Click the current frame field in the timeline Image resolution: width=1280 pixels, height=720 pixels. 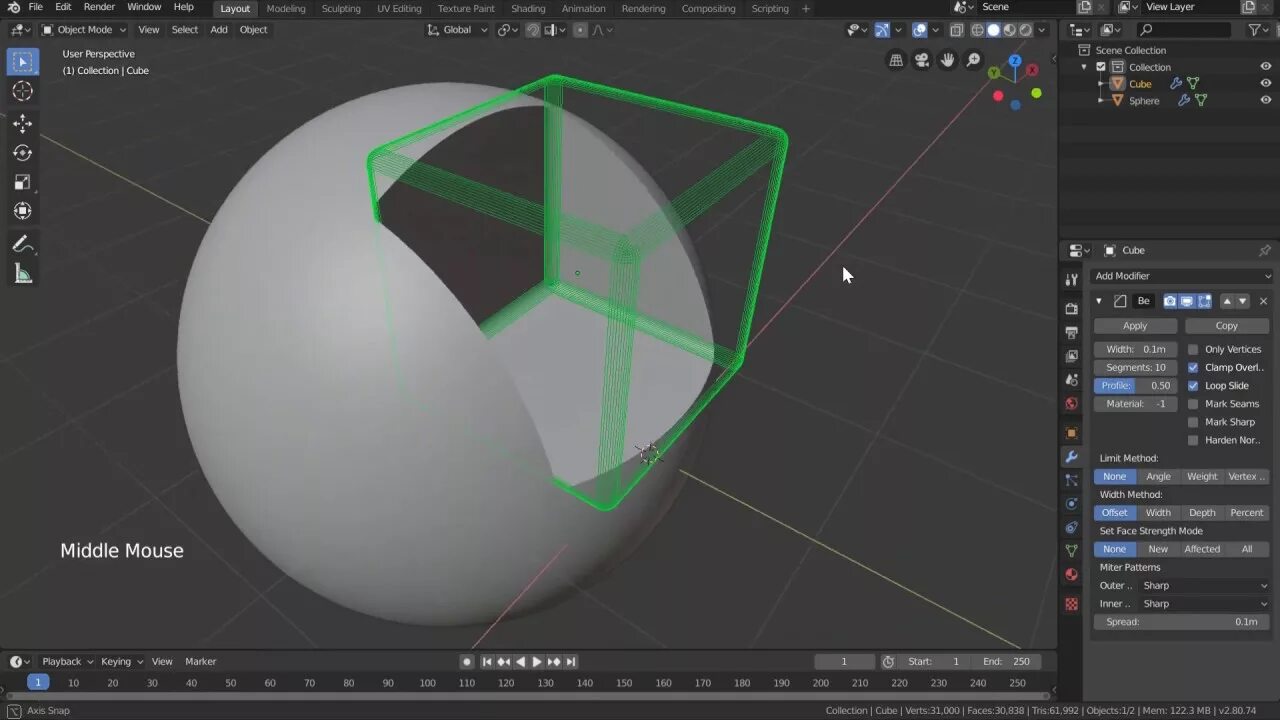pyautogui.click(x=845, y=661)
